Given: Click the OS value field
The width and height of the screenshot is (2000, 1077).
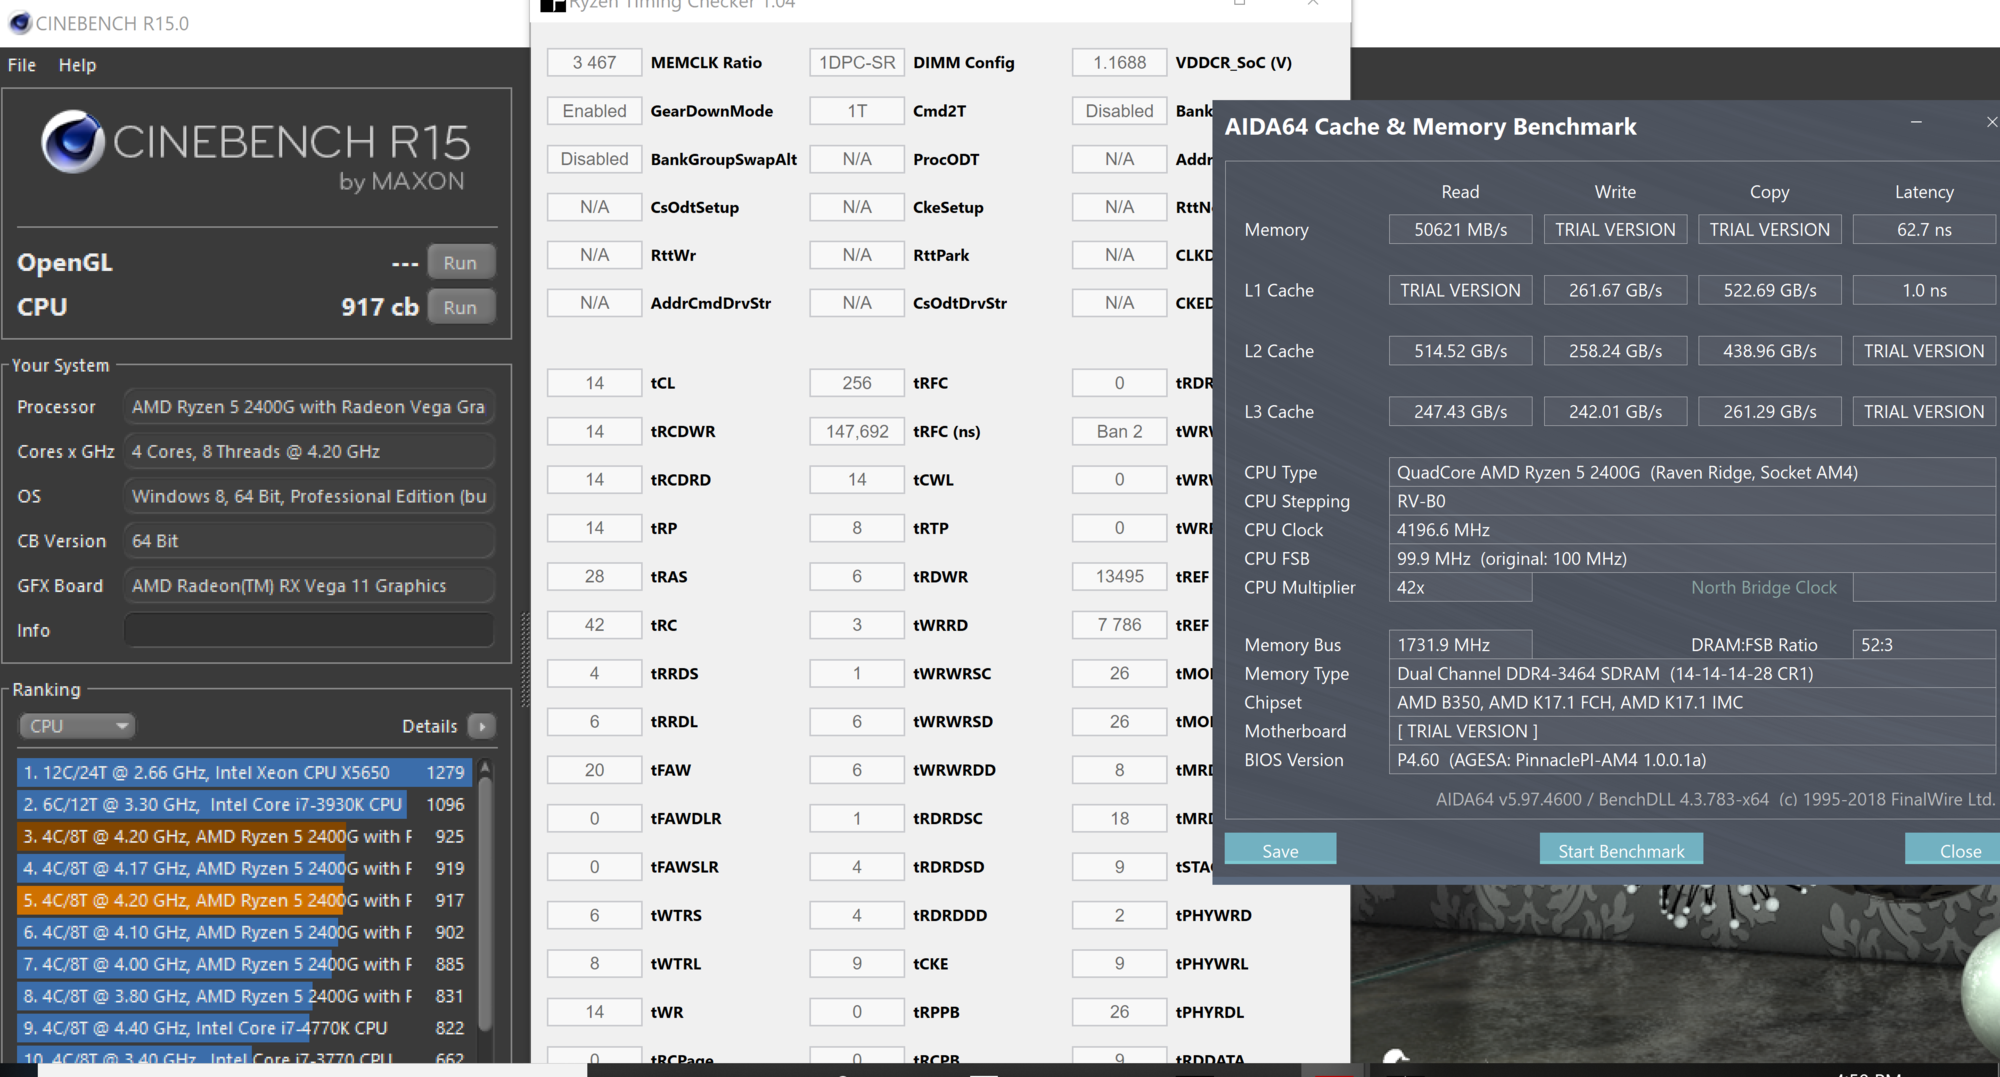Looking at the screenshot, I should pyautogui.click(x=309, y=496).
